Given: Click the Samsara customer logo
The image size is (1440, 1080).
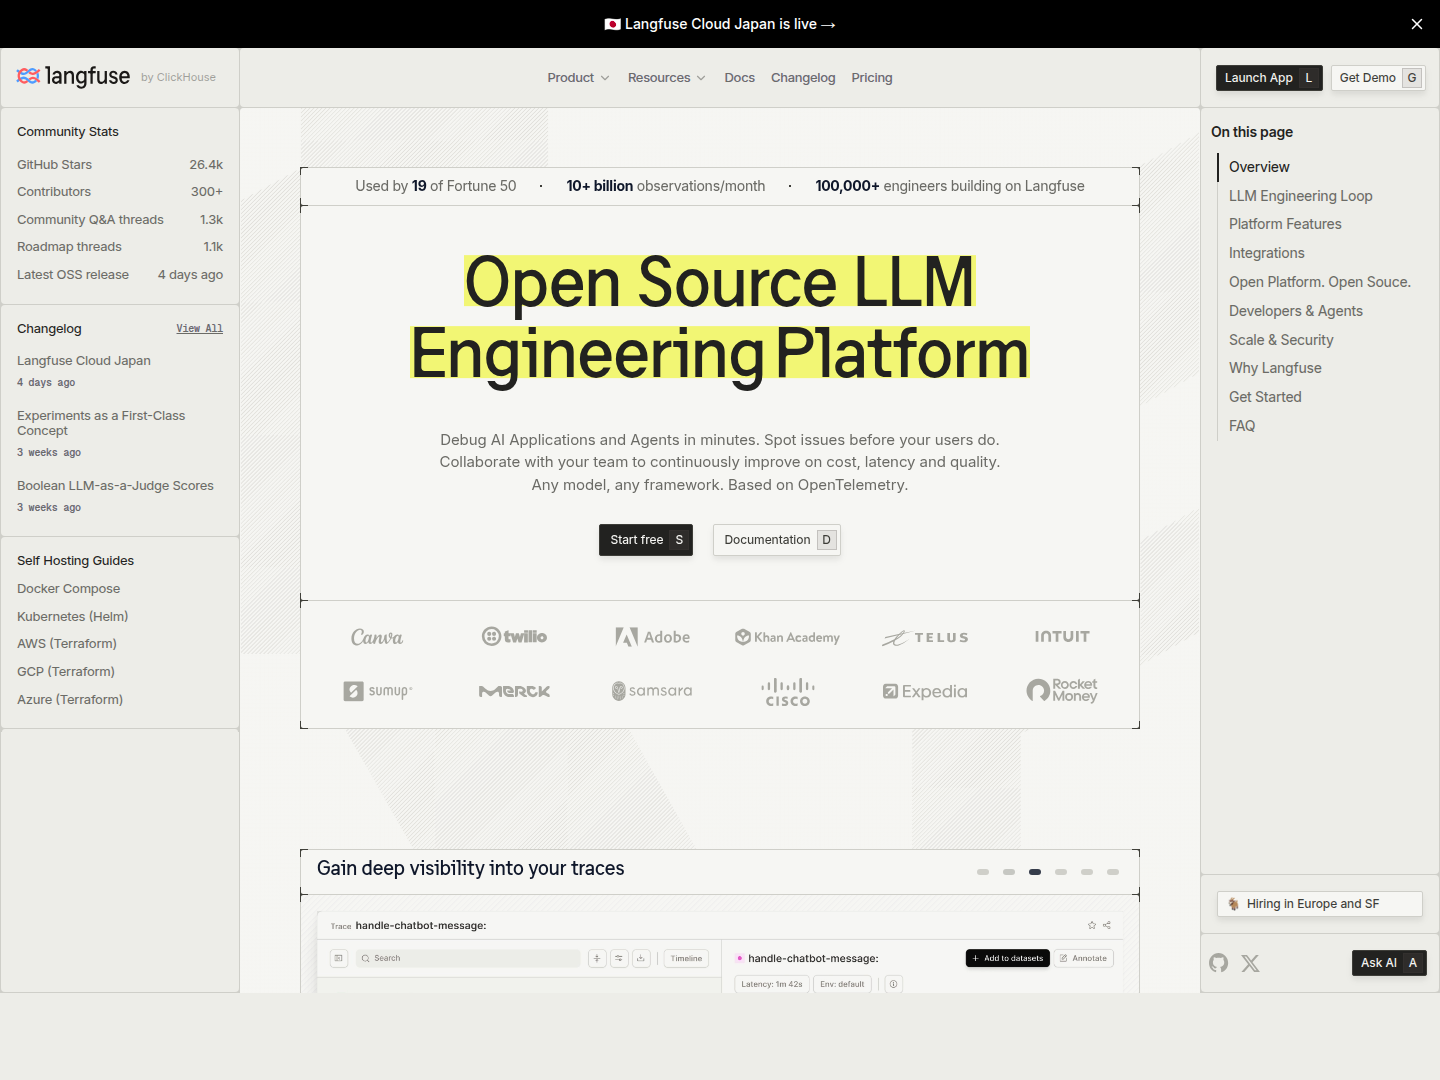Looking at the screenshot, I should [653, 691].
